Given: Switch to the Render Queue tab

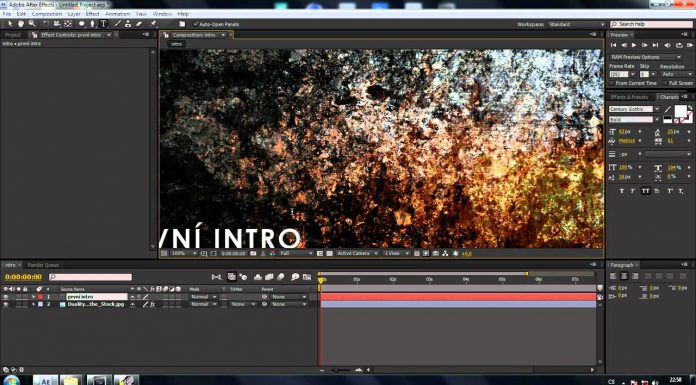Looking at the screenshot, I should tap(43, 265).
